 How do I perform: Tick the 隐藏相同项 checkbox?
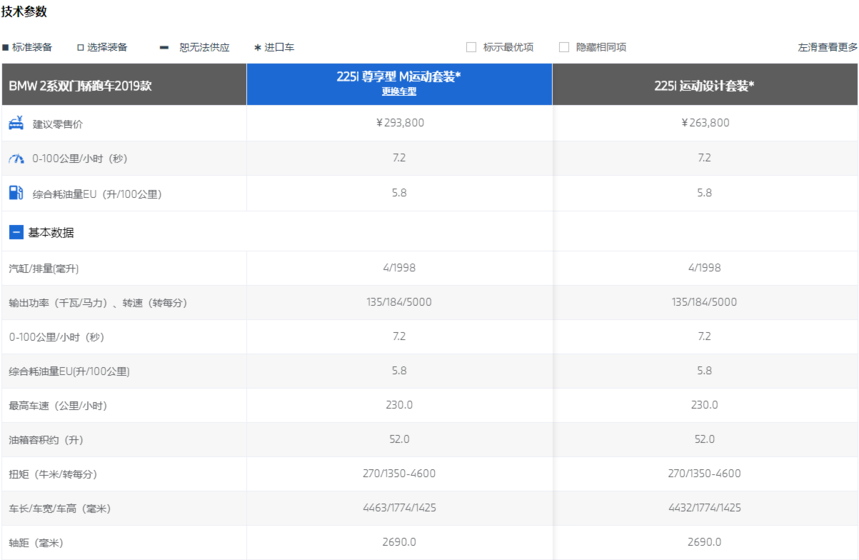point(564,47)
